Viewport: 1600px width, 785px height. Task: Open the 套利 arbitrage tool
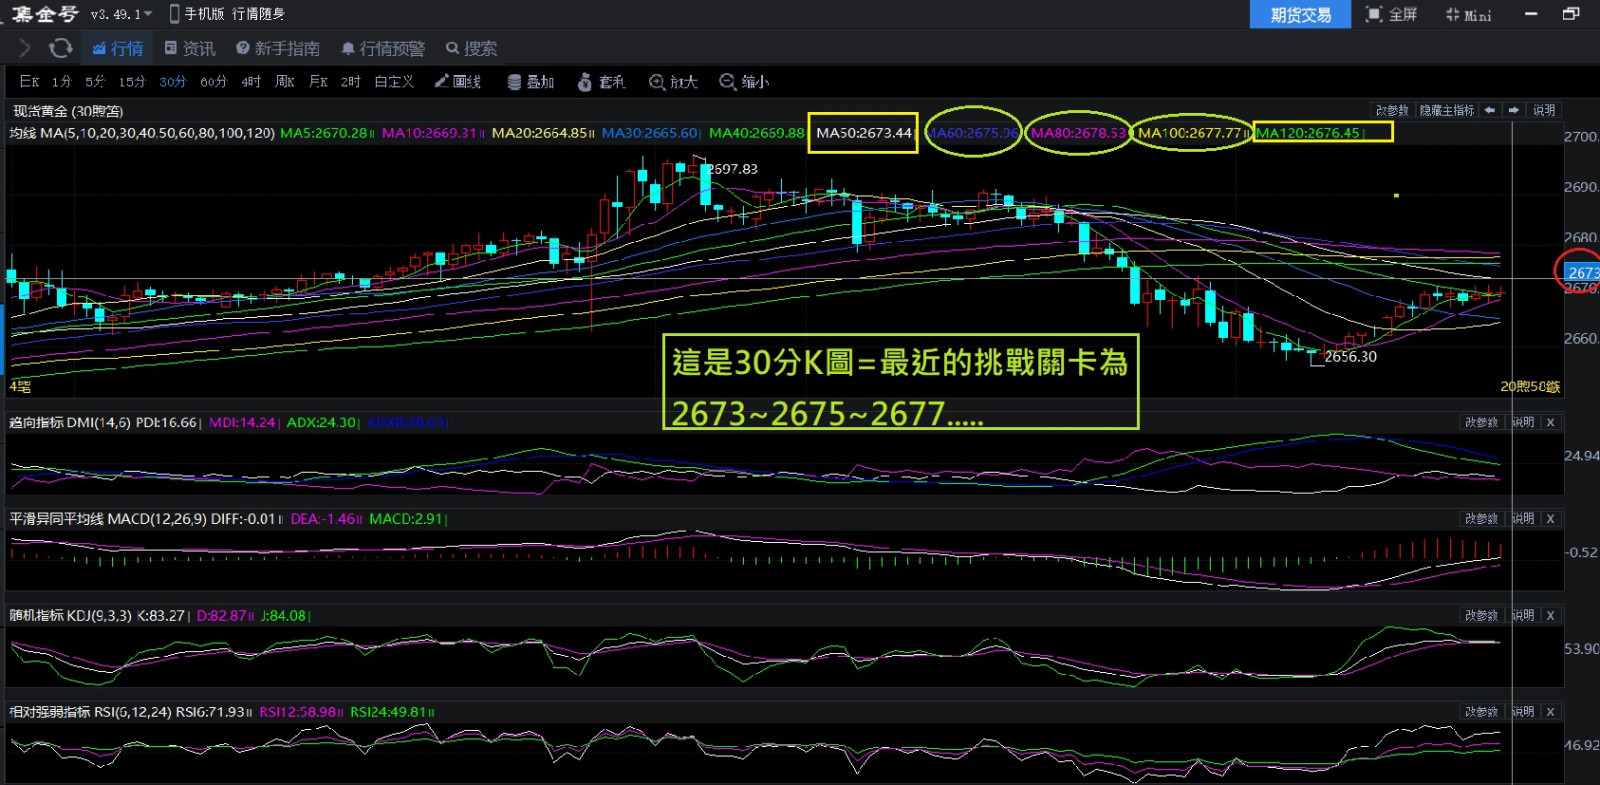pos(602,82)
